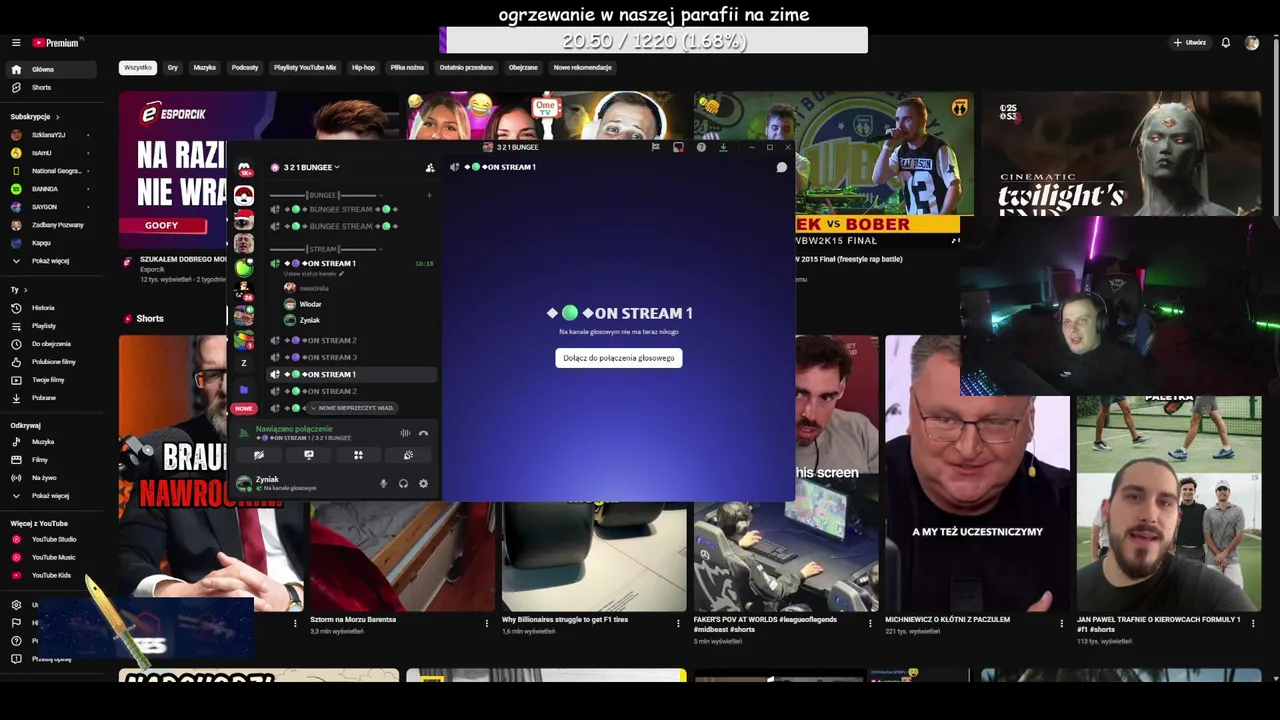
Task: Jump to NOWE NIEPRZECZYT. WIAD. pill
Action: 352,408
